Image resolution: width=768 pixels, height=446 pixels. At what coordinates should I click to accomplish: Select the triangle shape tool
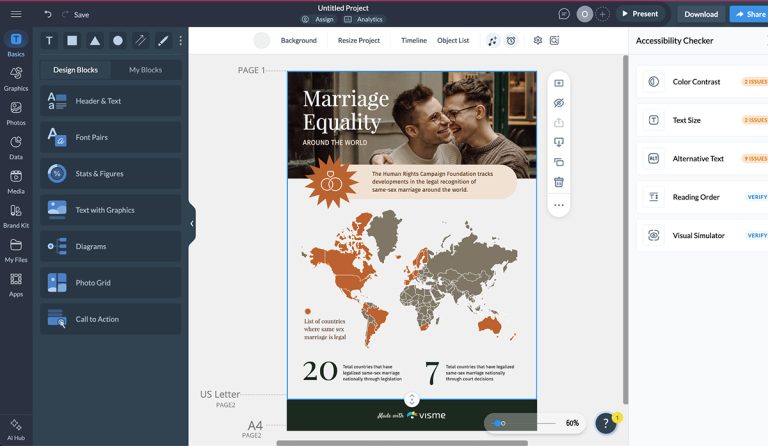pyautogui.click(x=95, y=41)
